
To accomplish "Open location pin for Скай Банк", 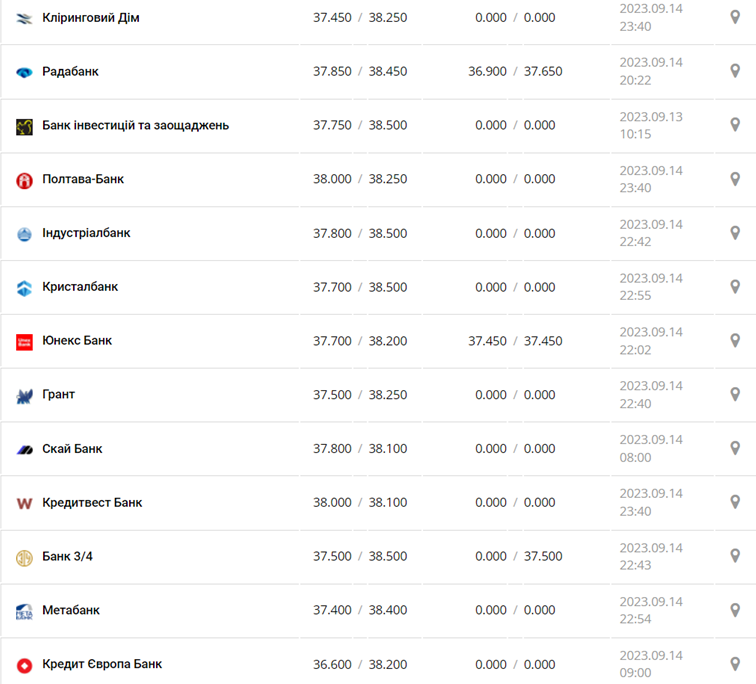I will [735, 448].
